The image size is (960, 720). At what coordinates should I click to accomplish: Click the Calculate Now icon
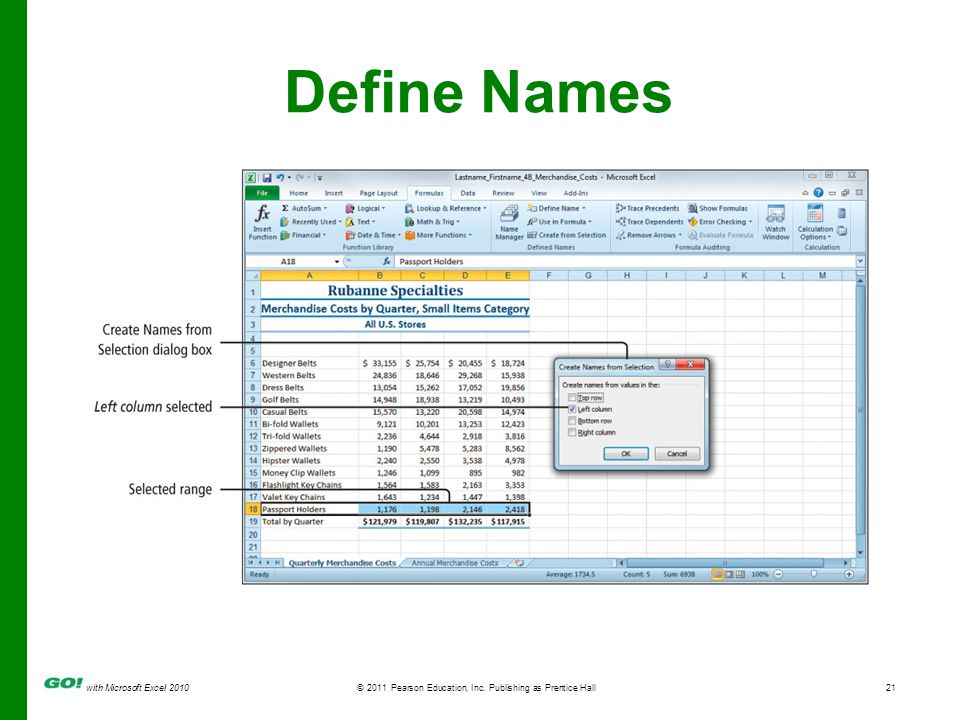(842, 214)
